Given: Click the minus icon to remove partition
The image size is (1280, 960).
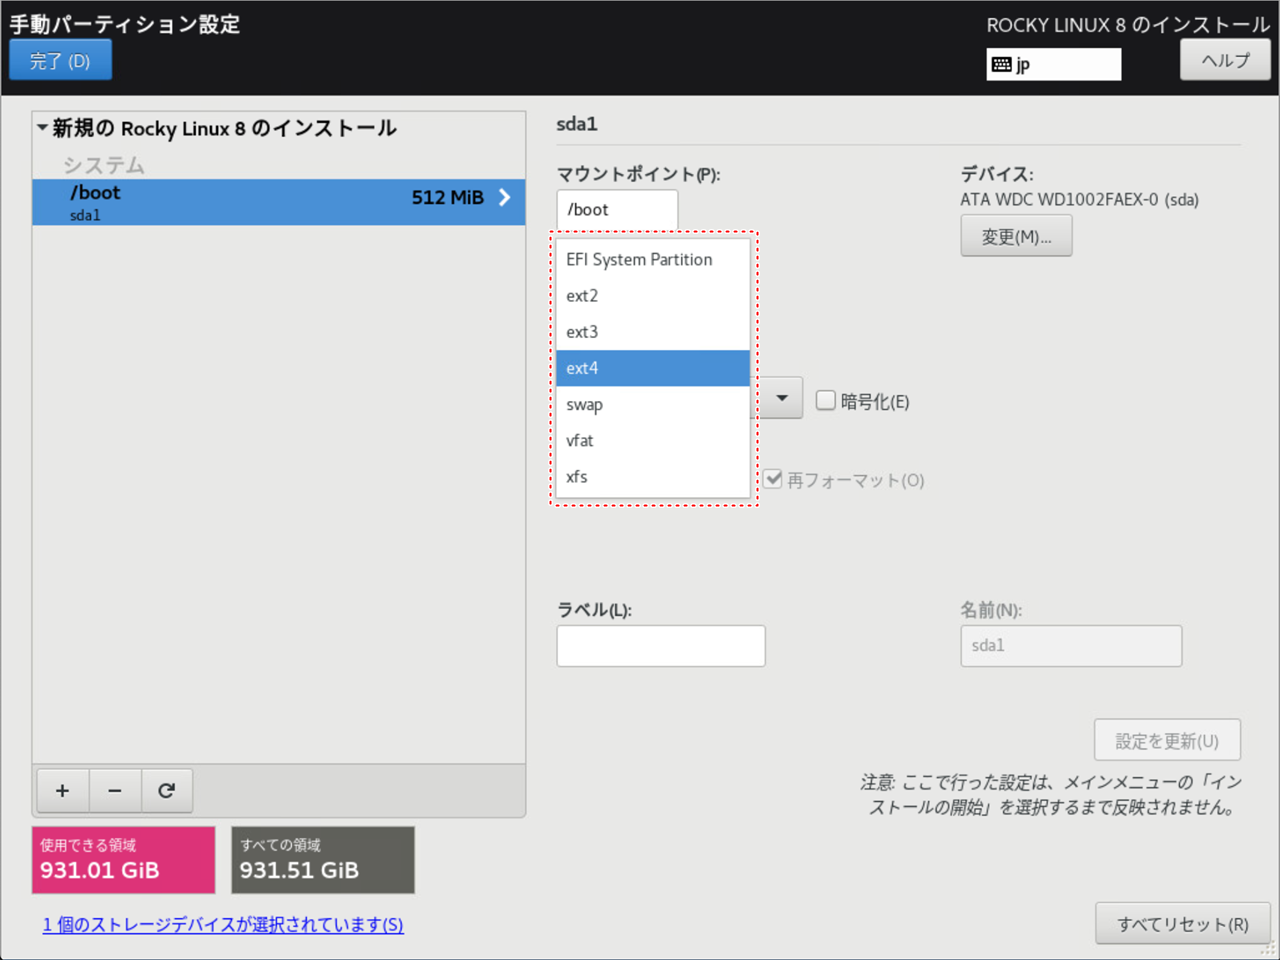Looking at the screenshot, I should tap(115, 791).
